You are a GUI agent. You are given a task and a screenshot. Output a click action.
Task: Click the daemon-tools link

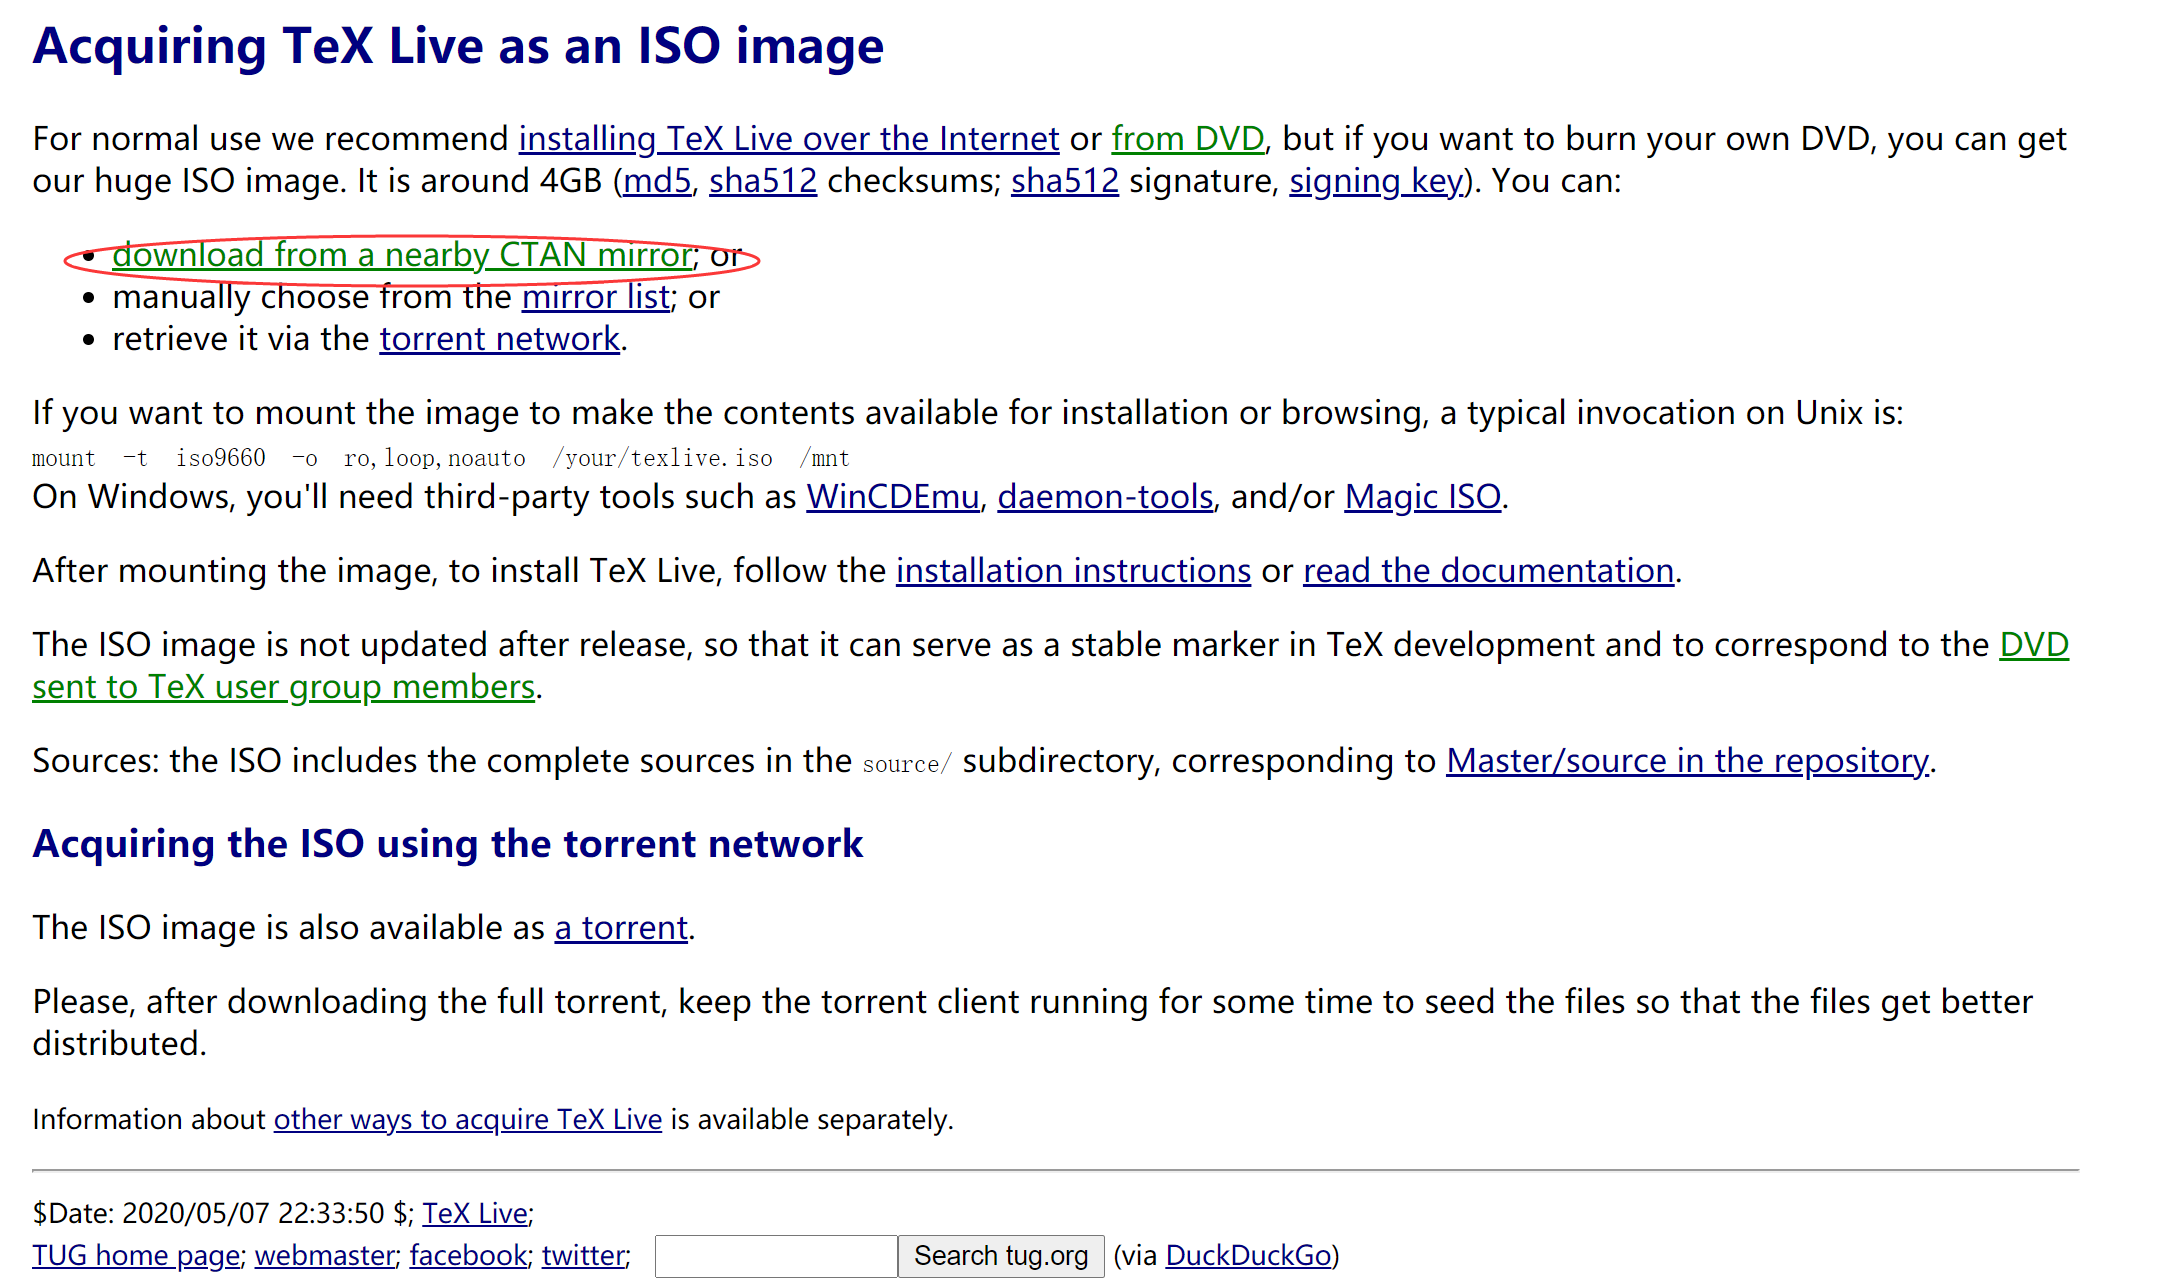(1104, 497)
